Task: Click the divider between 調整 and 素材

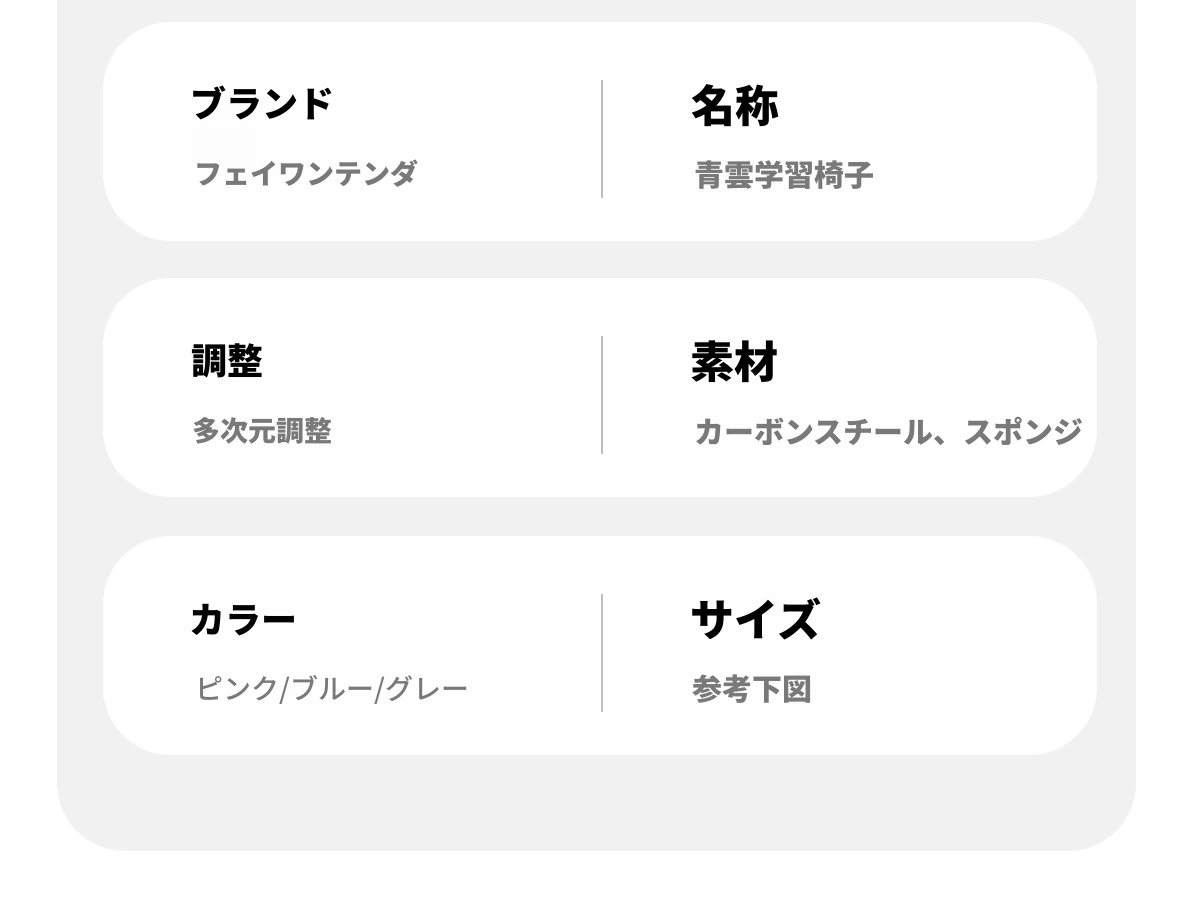Action: click(602, 395)
